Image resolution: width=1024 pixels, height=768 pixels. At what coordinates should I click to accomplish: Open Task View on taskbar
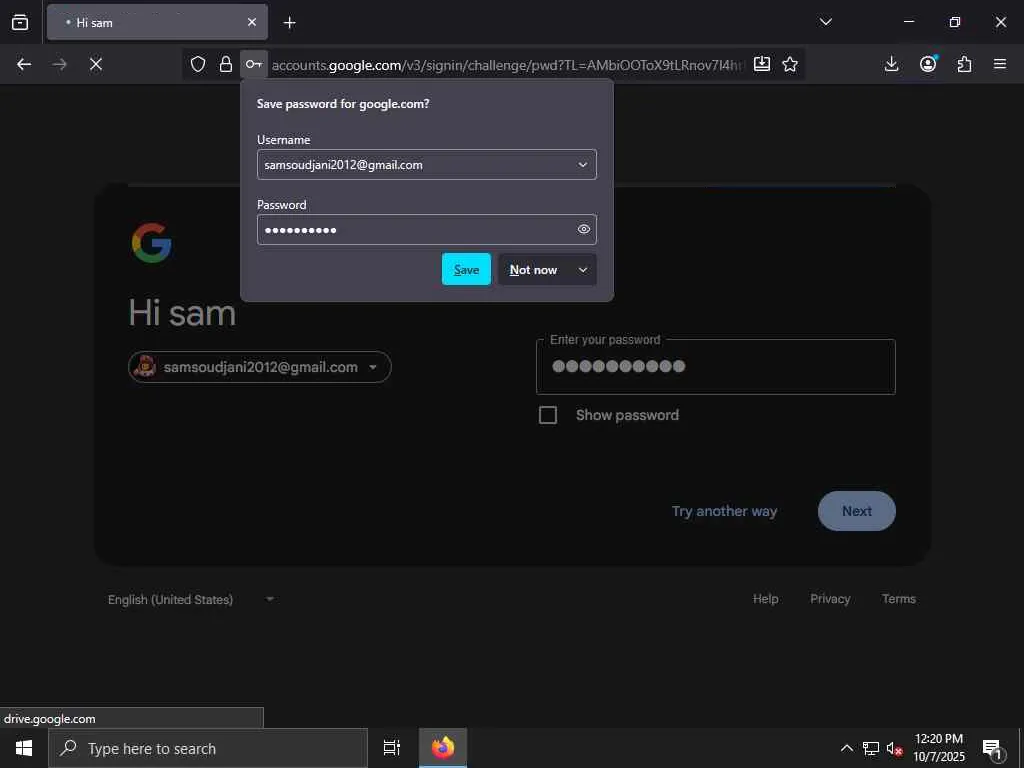click(x=391, y=748)
